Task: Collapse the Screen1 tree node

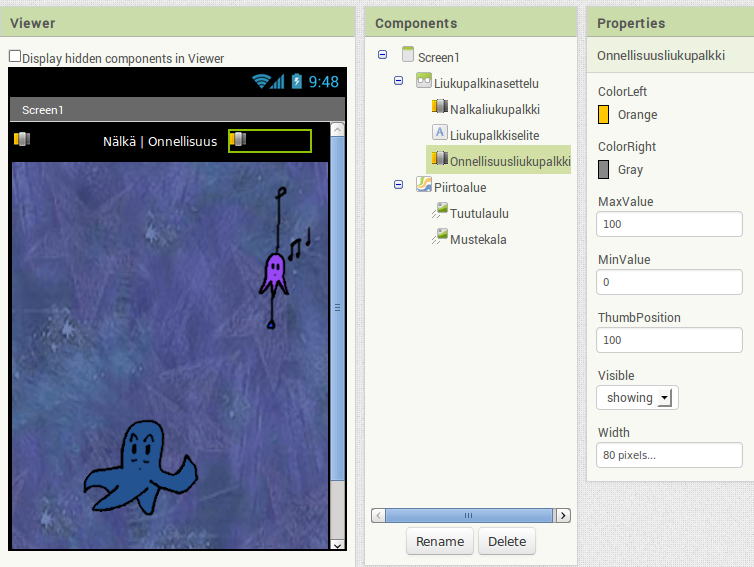Action: click(x=383, y=54)
